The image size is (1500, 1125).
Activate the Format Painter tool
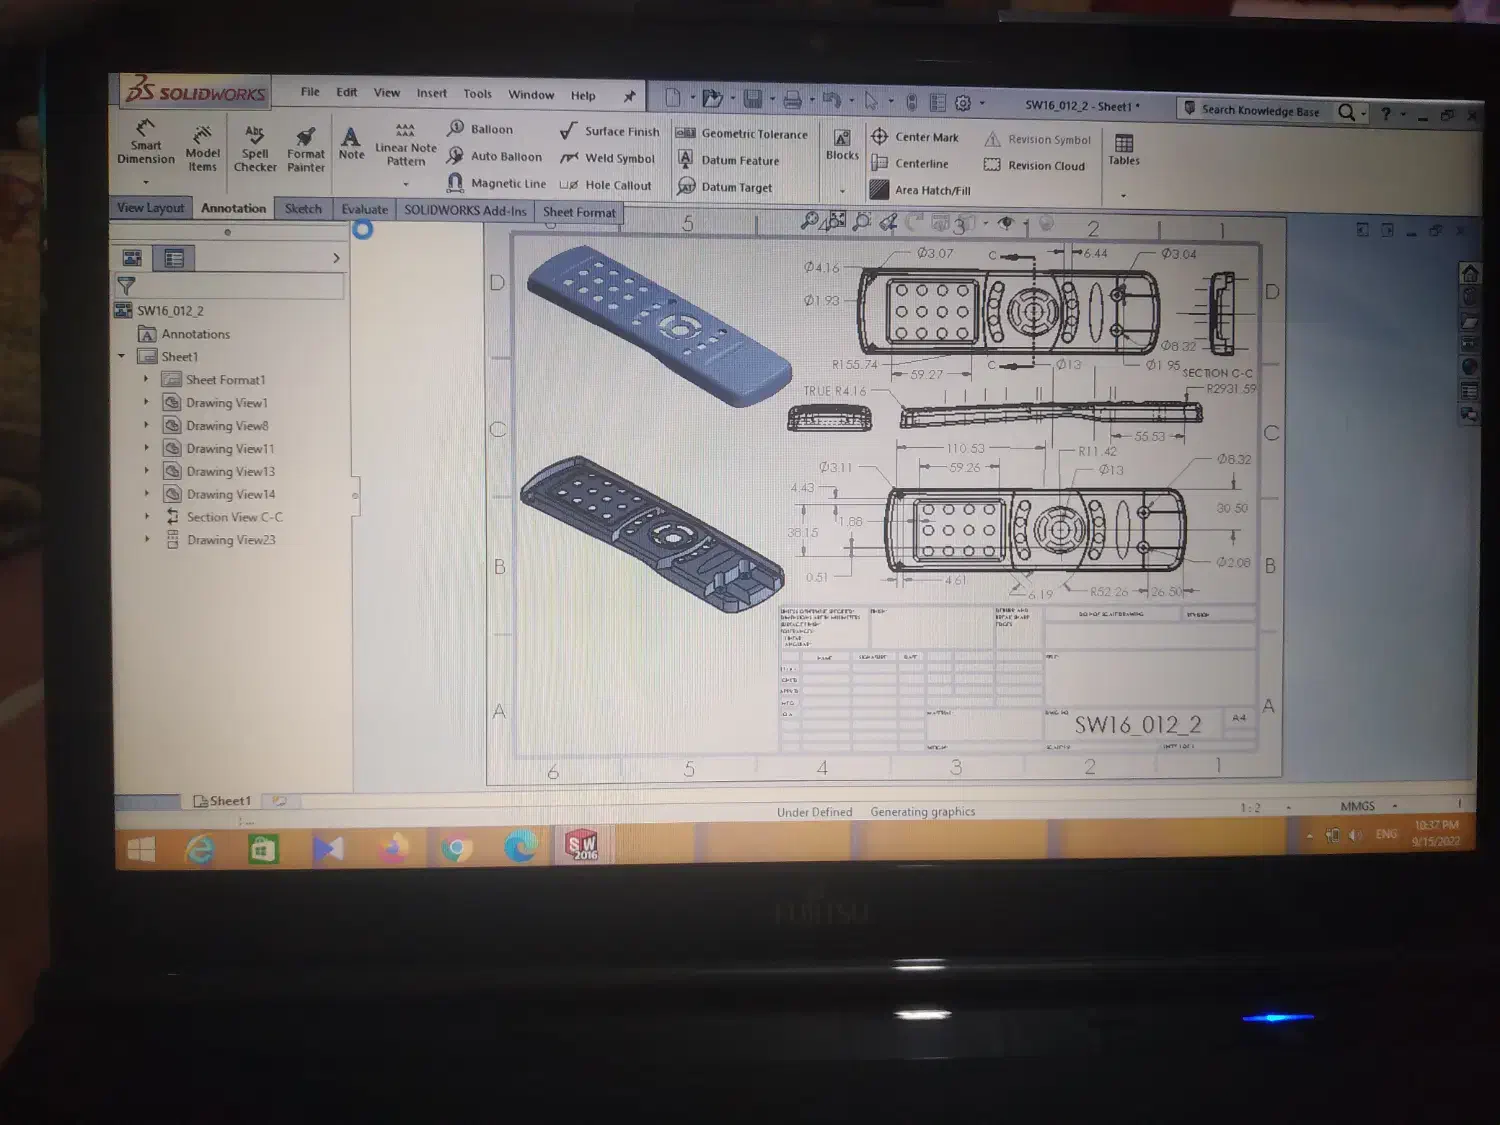coord(305,148)
